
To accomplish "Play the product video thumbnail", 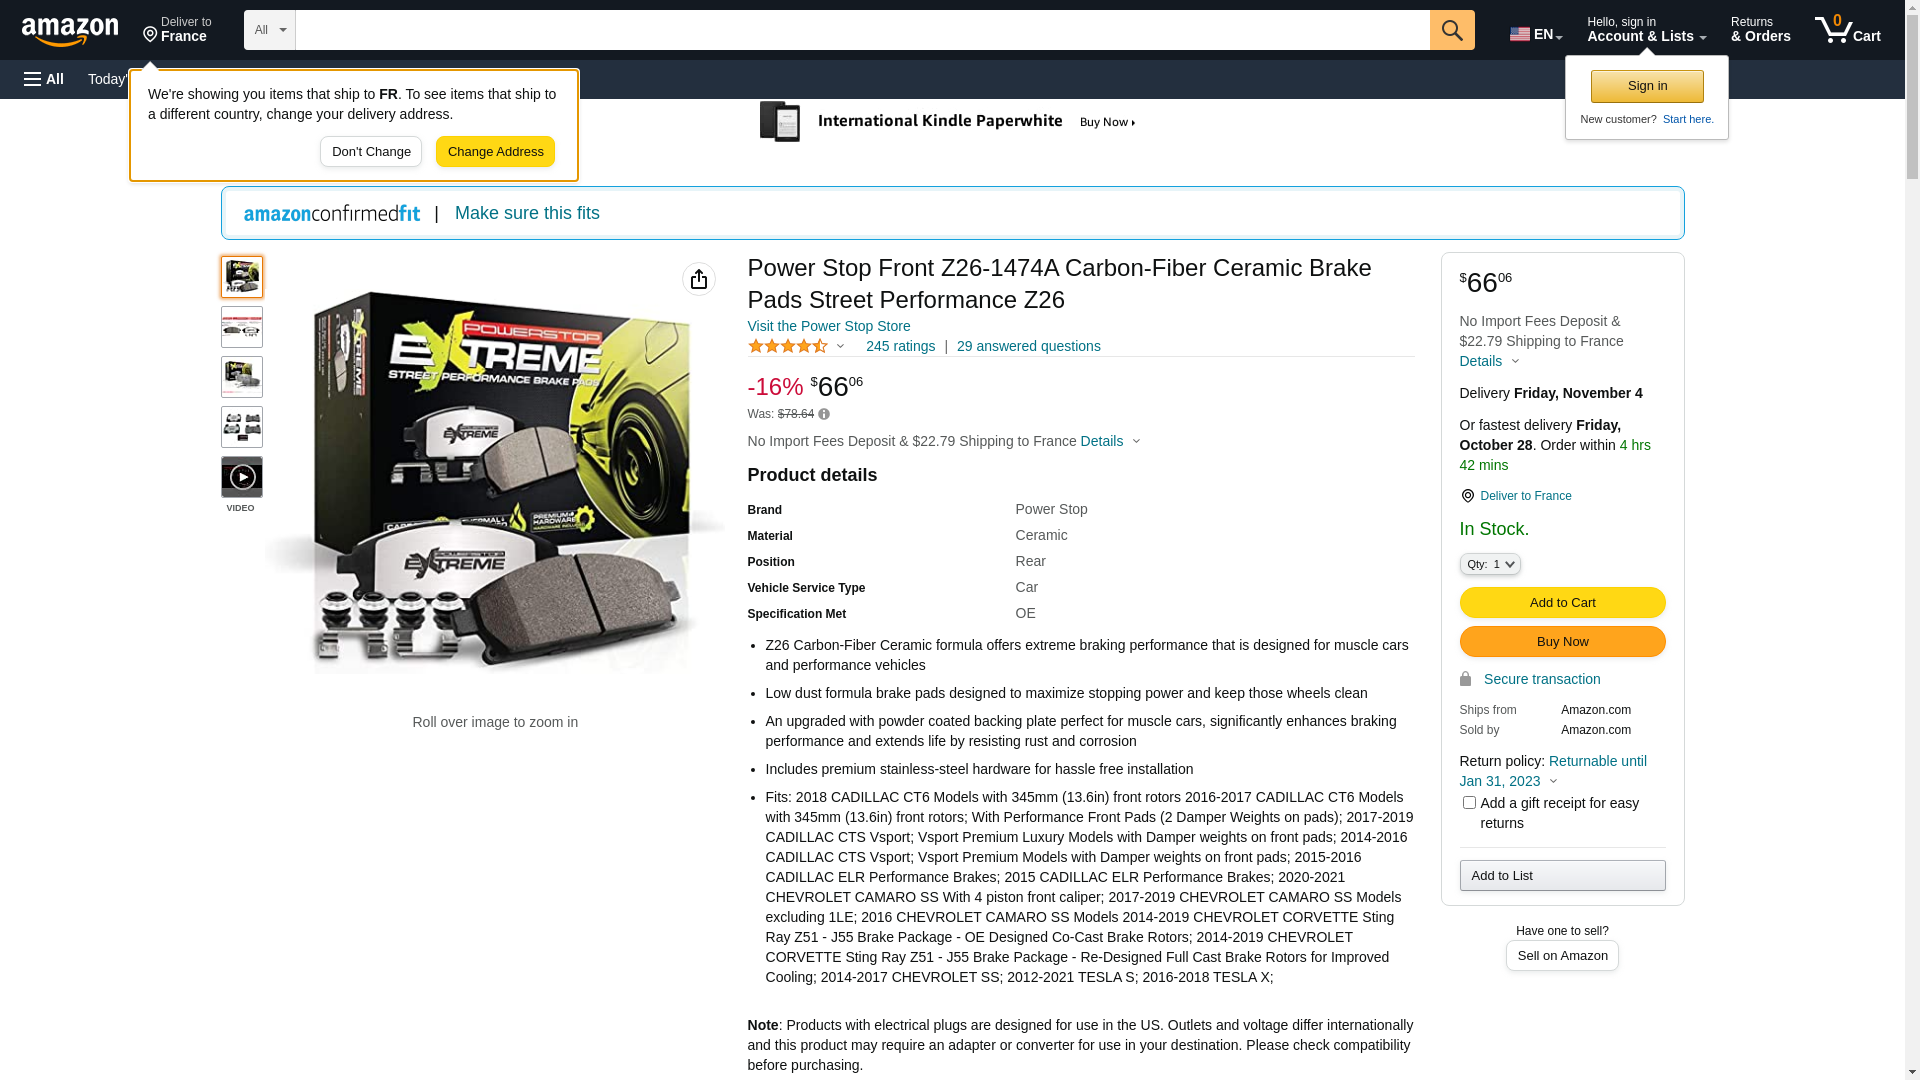I will click(242, 477).
